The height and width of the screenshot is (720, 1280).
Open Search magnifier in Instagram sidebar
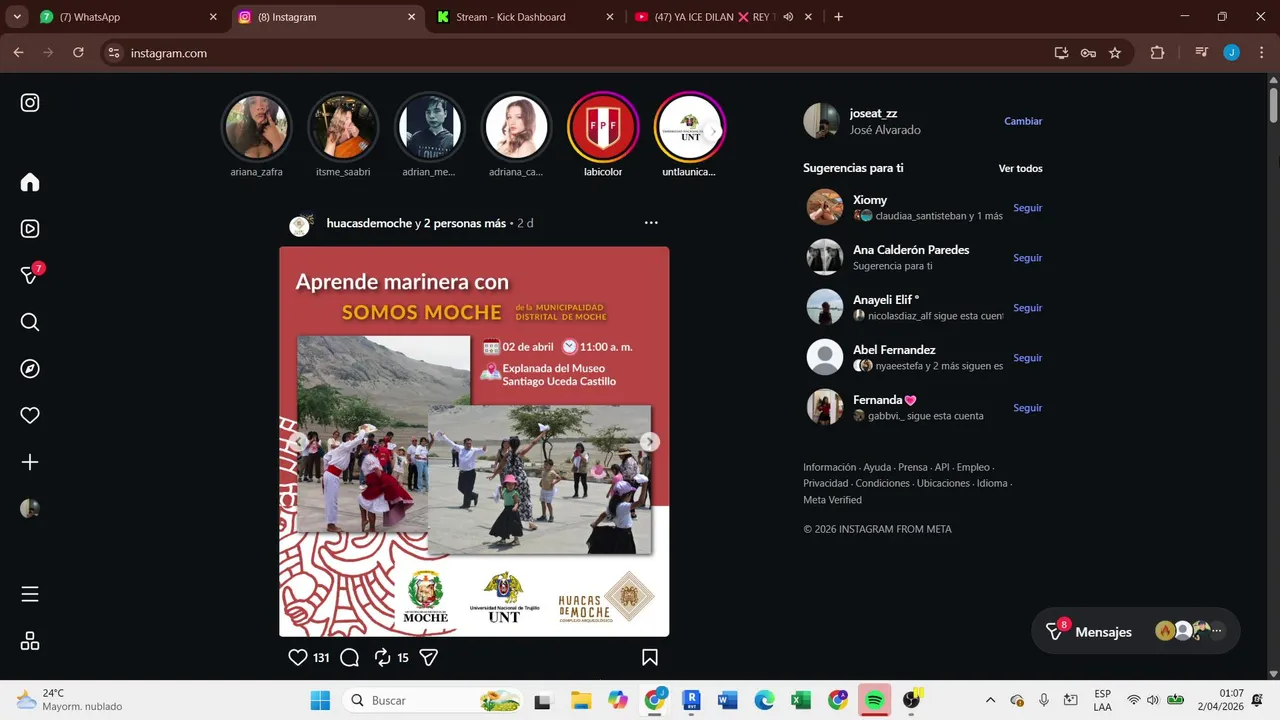click(x=30, y=322)
